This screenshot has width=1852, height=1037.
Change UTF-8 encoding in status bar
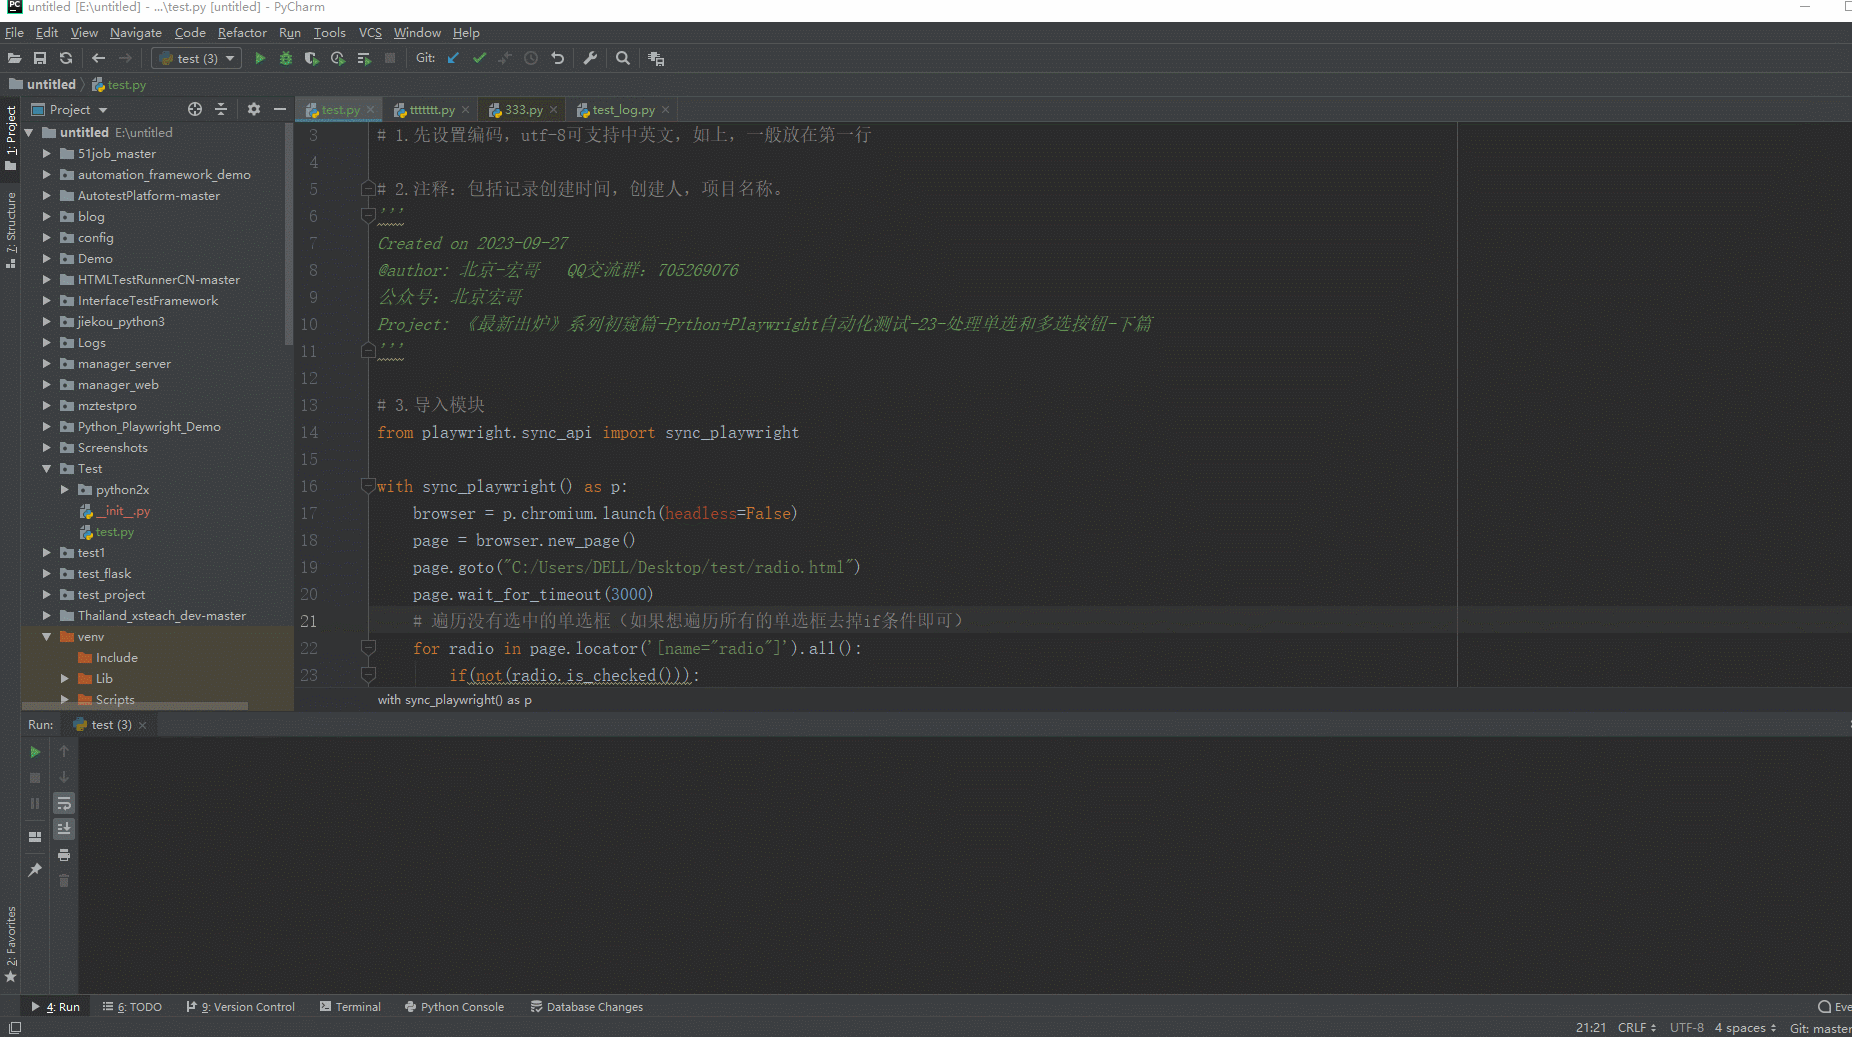point(1686,1028)
